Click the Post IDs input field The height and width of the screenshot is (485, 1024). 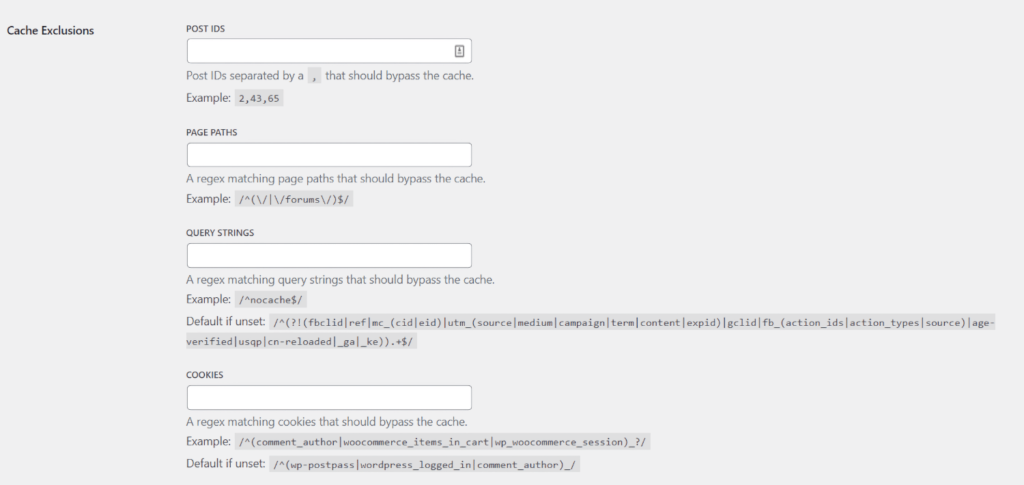coord(318,51)
